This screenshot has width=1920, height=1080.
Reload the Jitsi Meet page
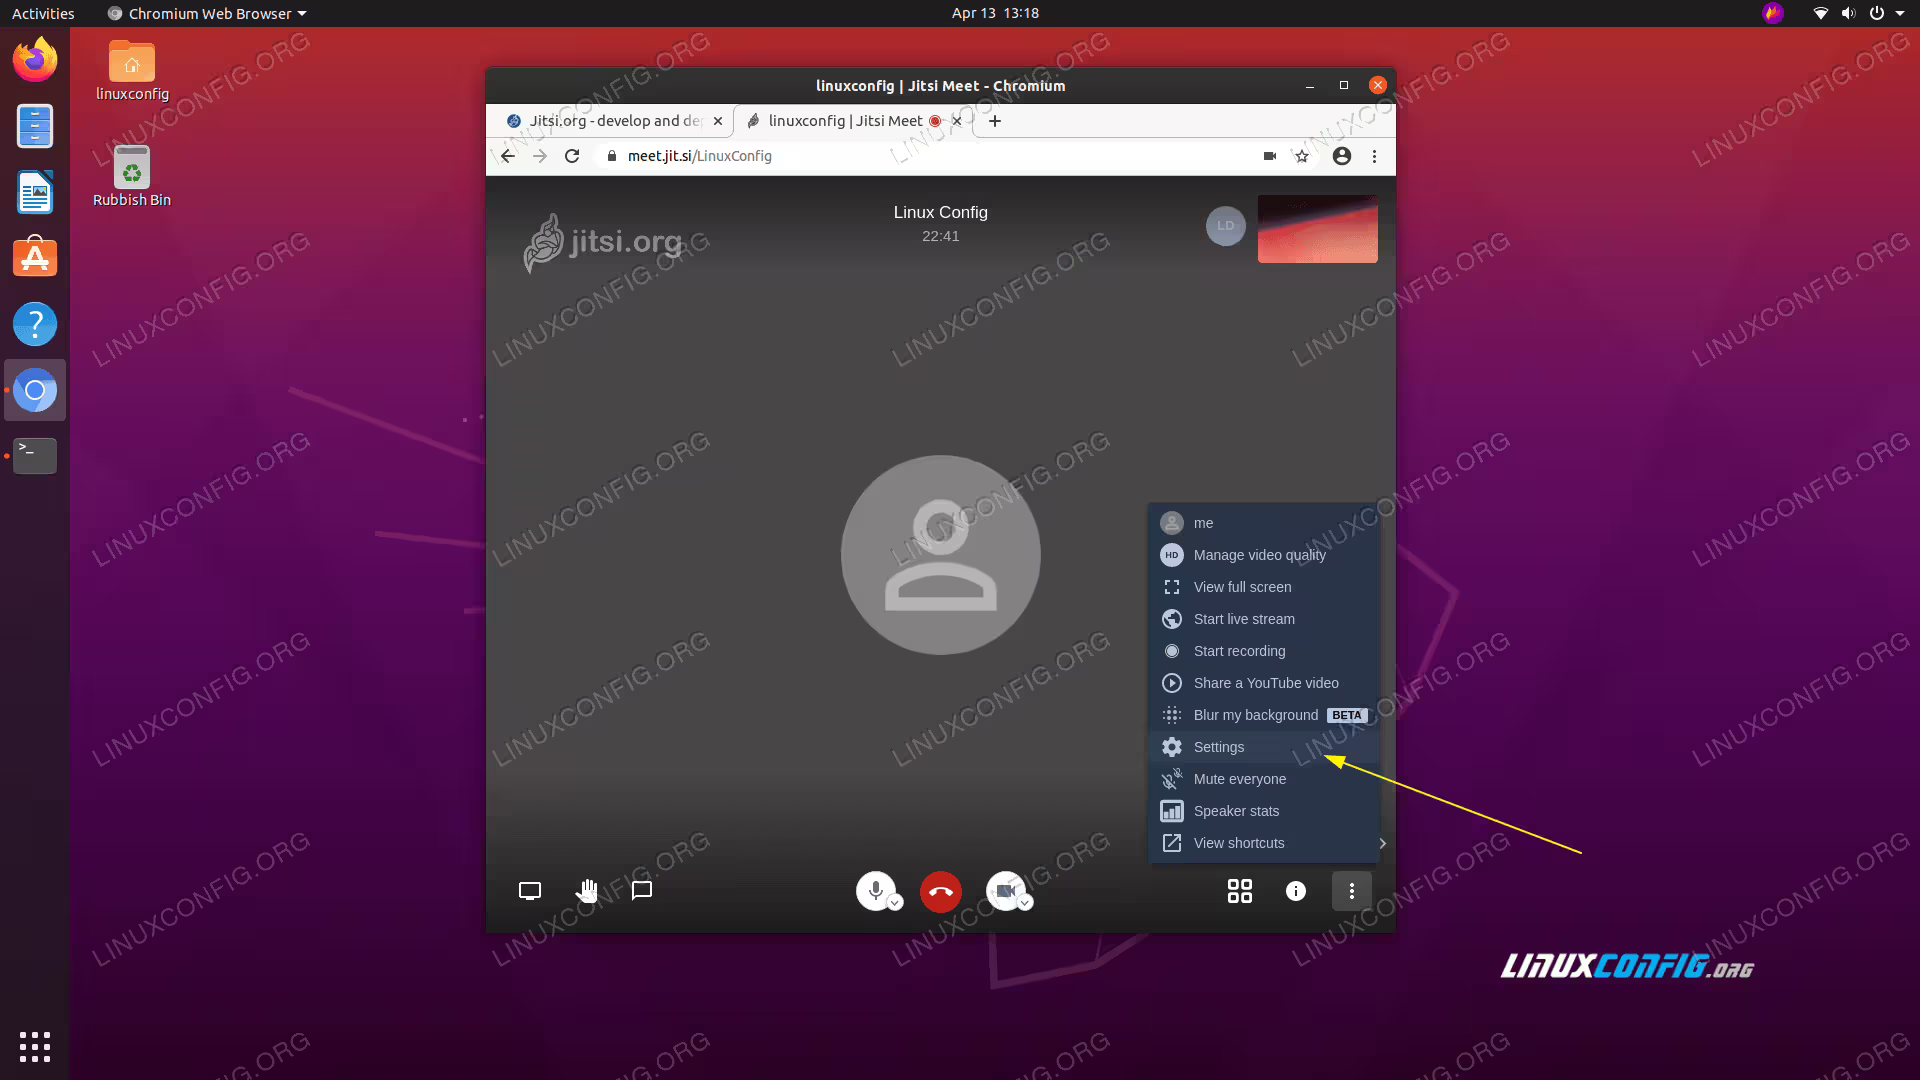click(572, 156)
